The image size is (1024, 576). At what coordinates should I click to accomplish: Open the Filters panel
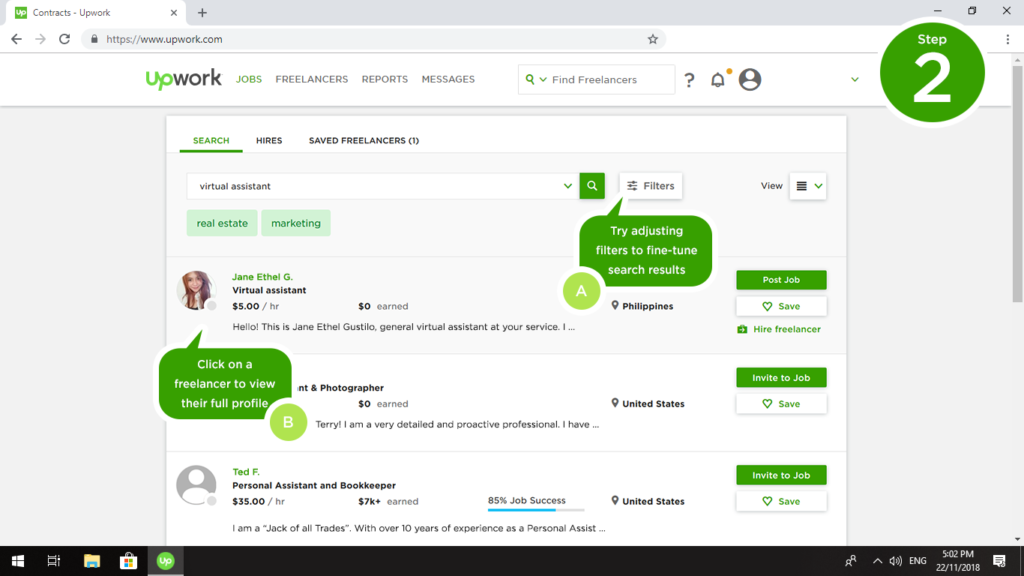point(650,186)
